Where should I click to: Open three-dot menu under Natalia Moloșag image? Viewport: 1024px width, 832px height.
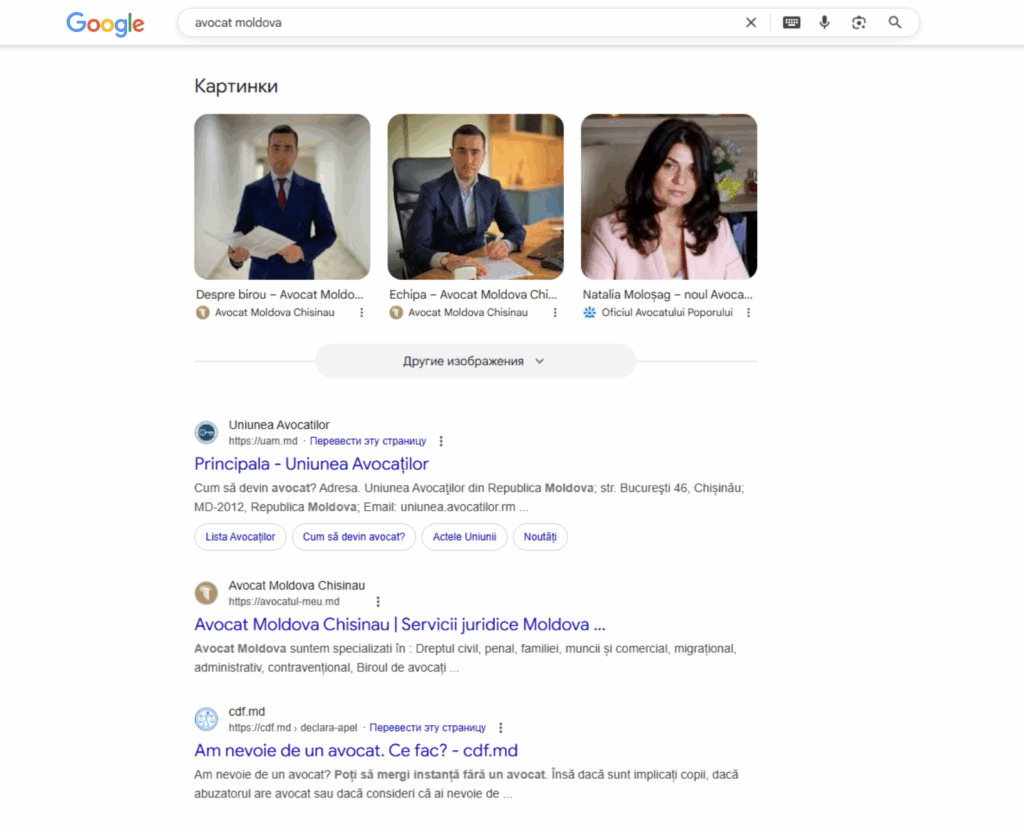(748, 313)
